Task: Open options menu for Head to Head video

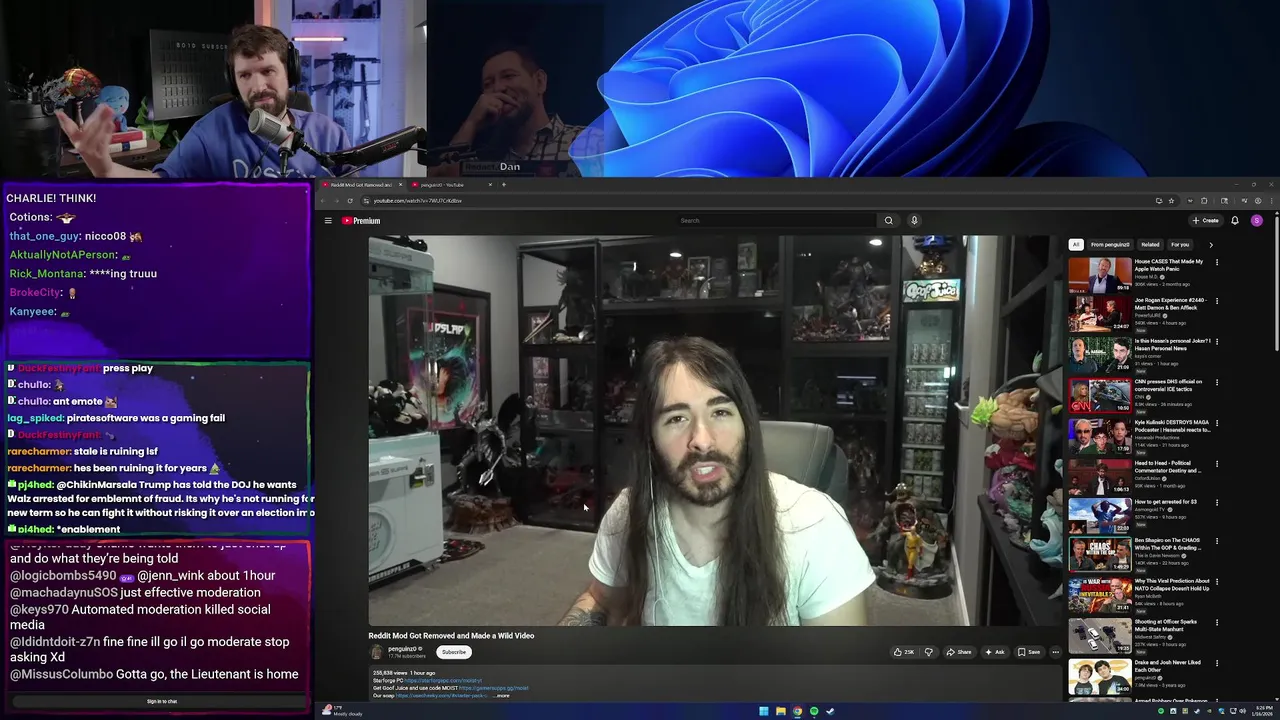Action: coord(1217,464)
